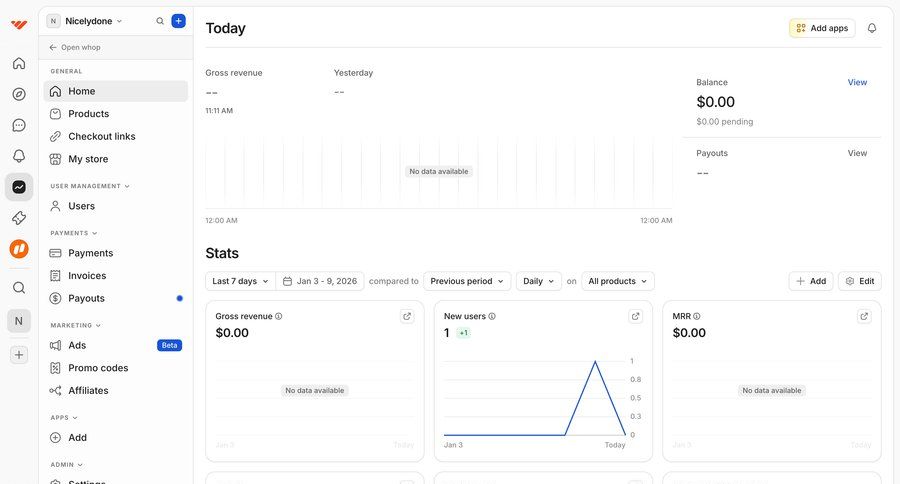Click the Add stat button
900x484 pixels.
(x=811, y=281)
